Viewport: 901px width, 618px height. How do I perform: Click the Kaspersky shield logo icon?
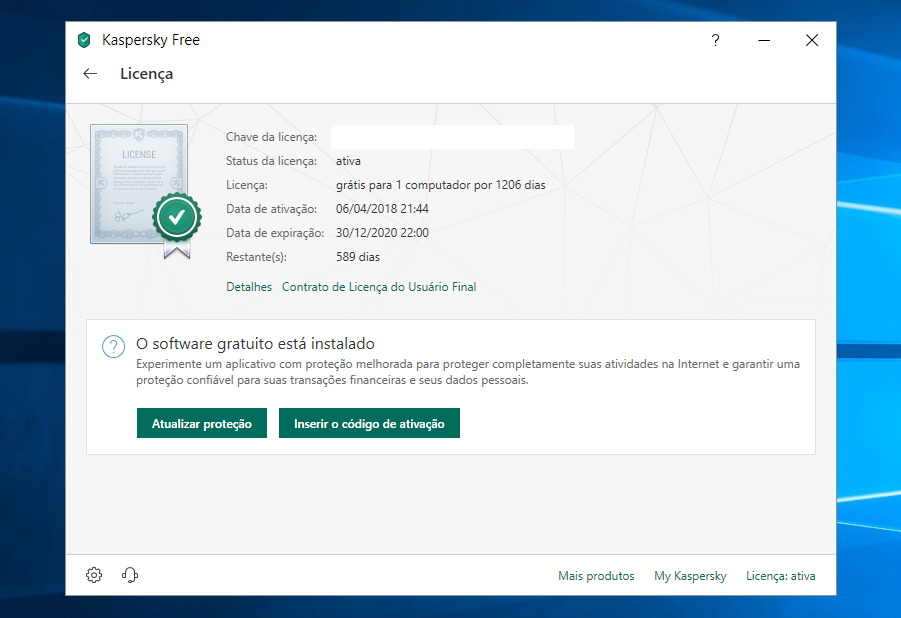pyautogui.click(x=84, y=40)
